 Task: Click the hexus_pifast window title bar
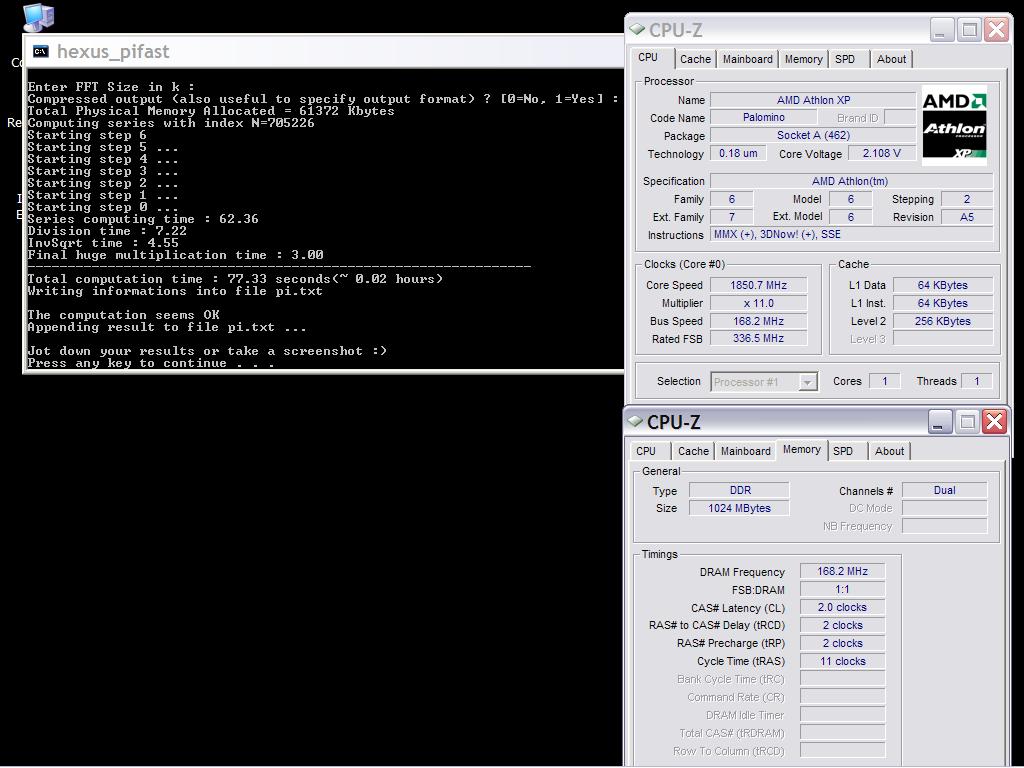[x=323, y=52]
